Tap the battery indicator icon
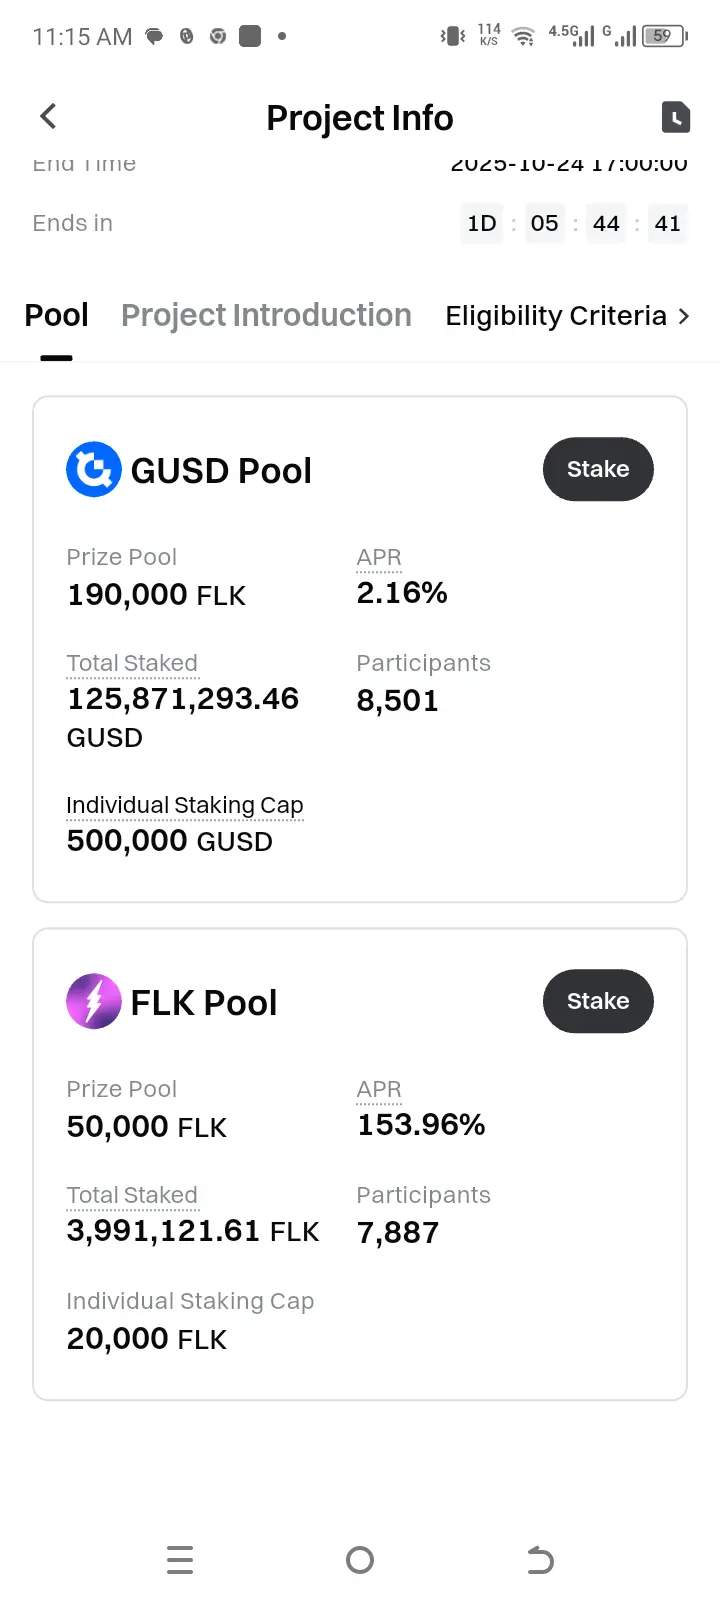Screen dimensions: 720x1600 (x=664, y=37)
